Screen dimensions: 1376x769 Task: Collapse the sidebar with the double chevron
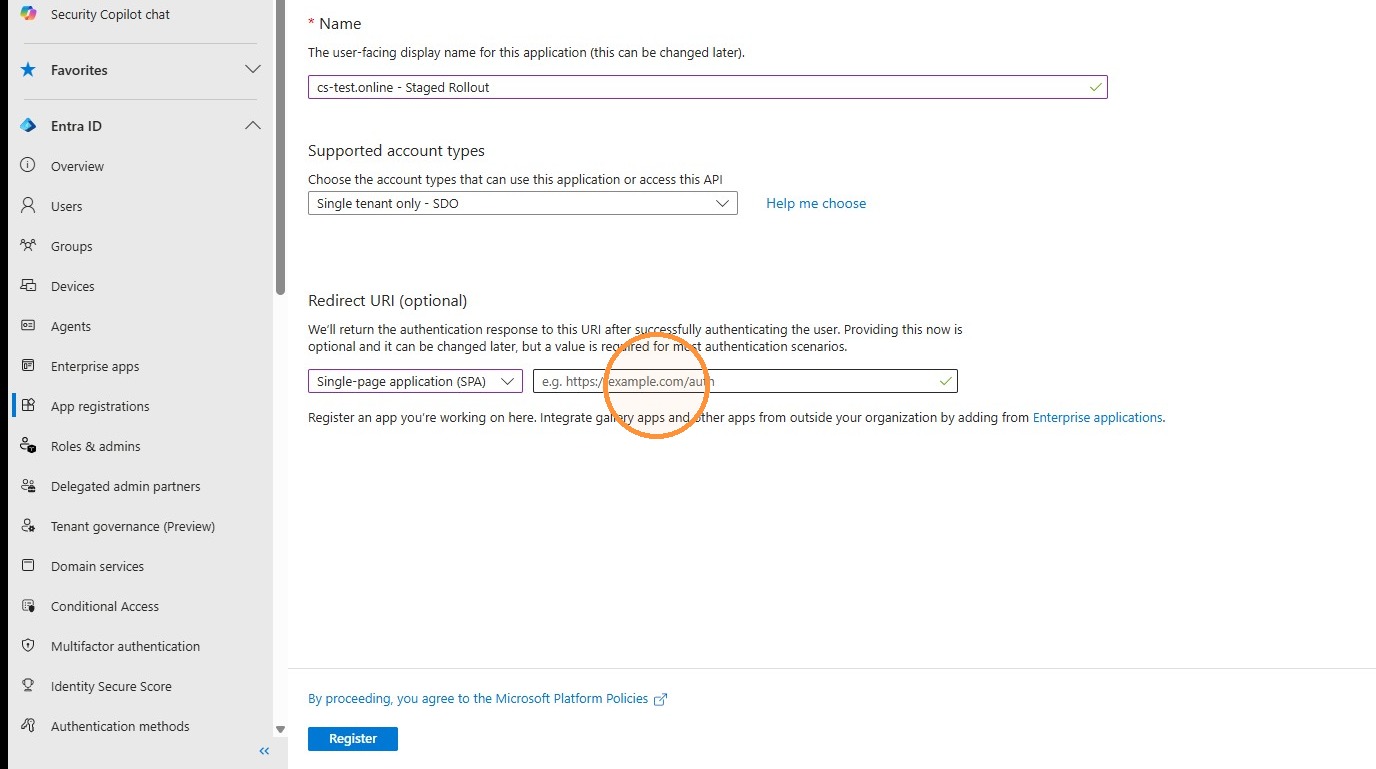click(264, 751)
